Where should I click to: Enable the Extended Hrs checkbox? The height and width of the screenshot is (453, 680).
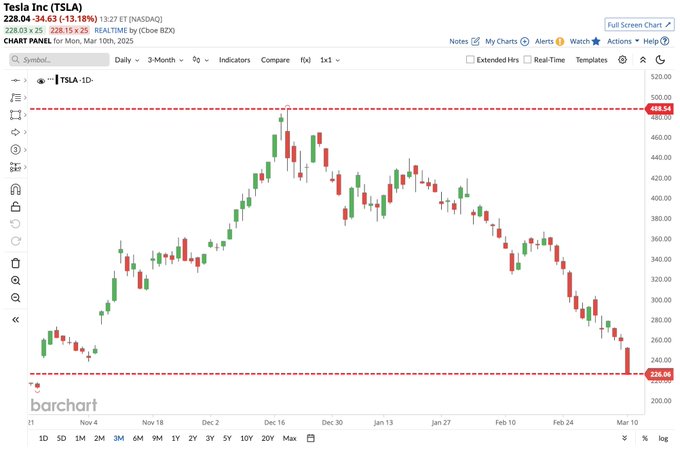point(470,59)
